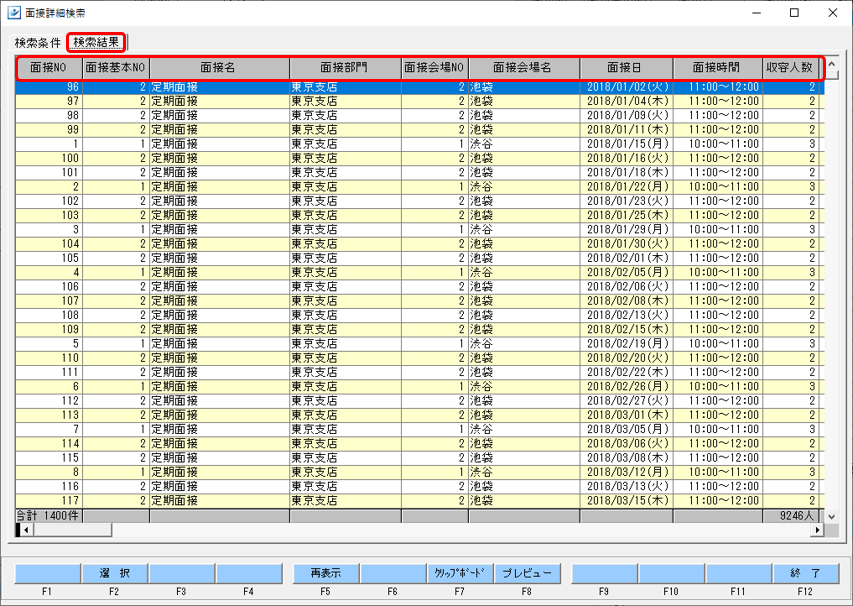This screenshot has height=606, width=853.
Task: Click date cell 2018/03/12(月)
Action: [627, 472]
